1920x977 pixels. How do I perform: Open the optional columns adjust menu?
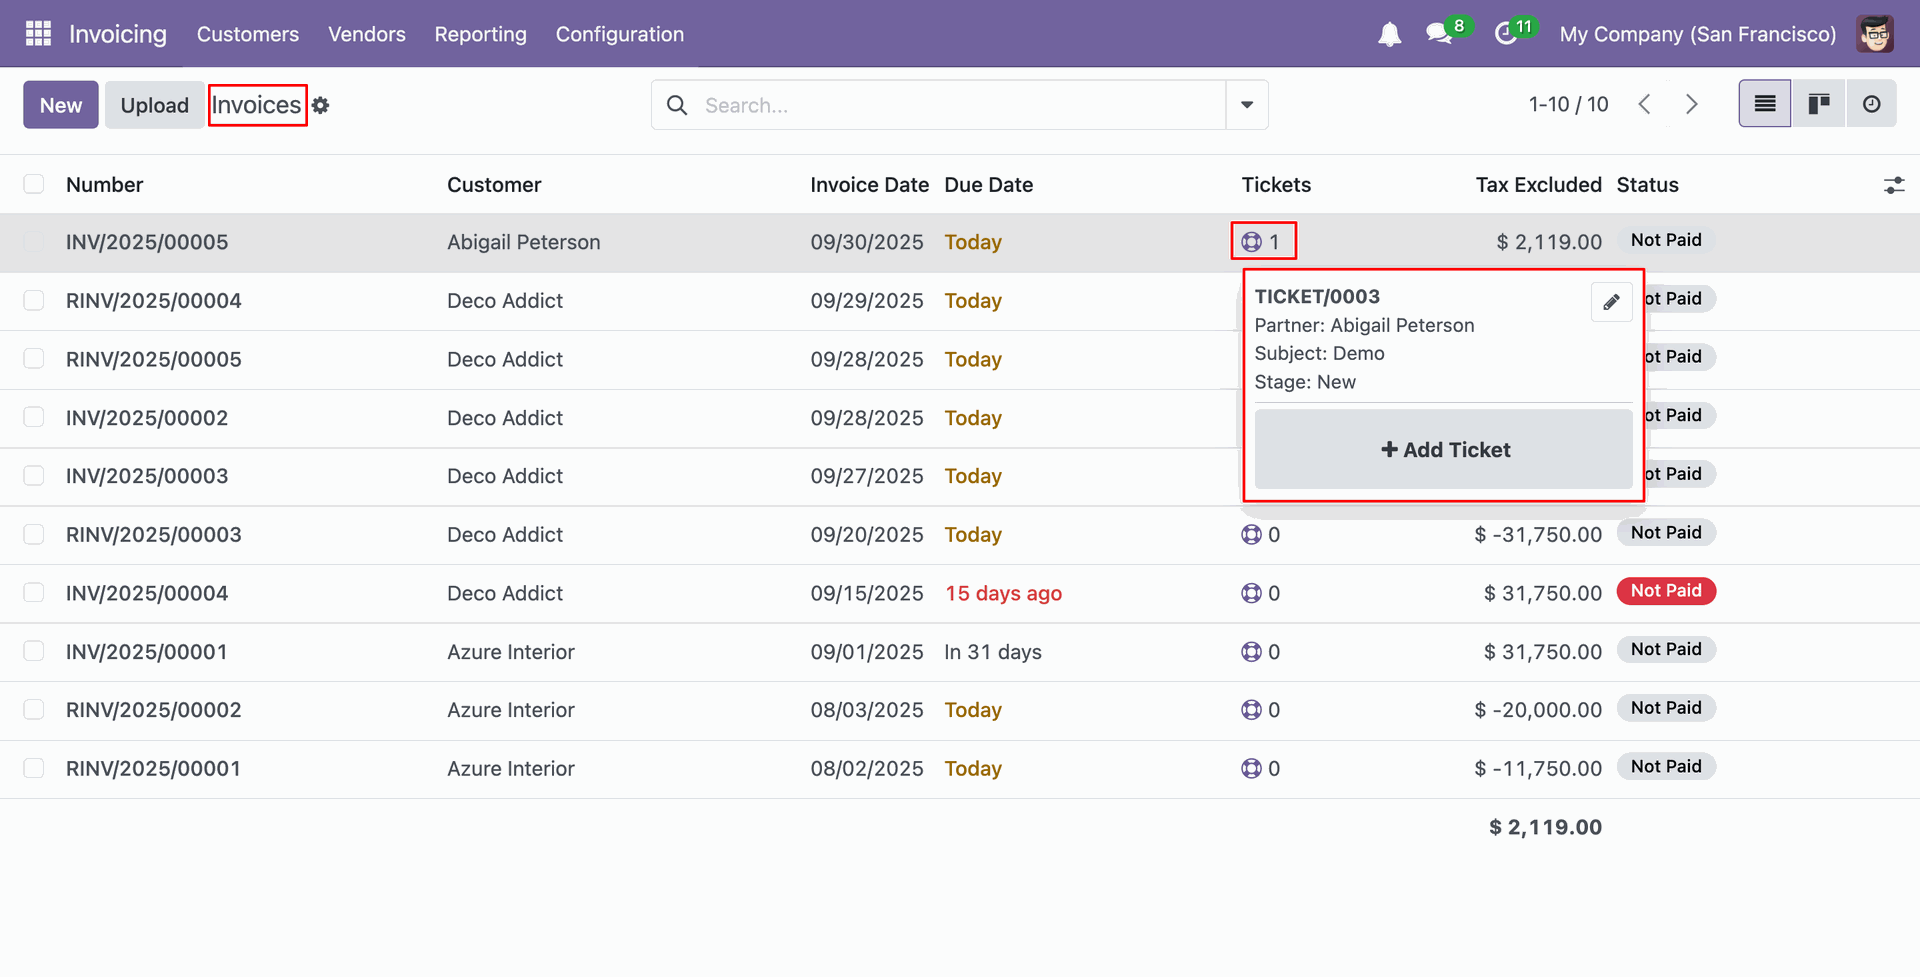pos(1894,185)
